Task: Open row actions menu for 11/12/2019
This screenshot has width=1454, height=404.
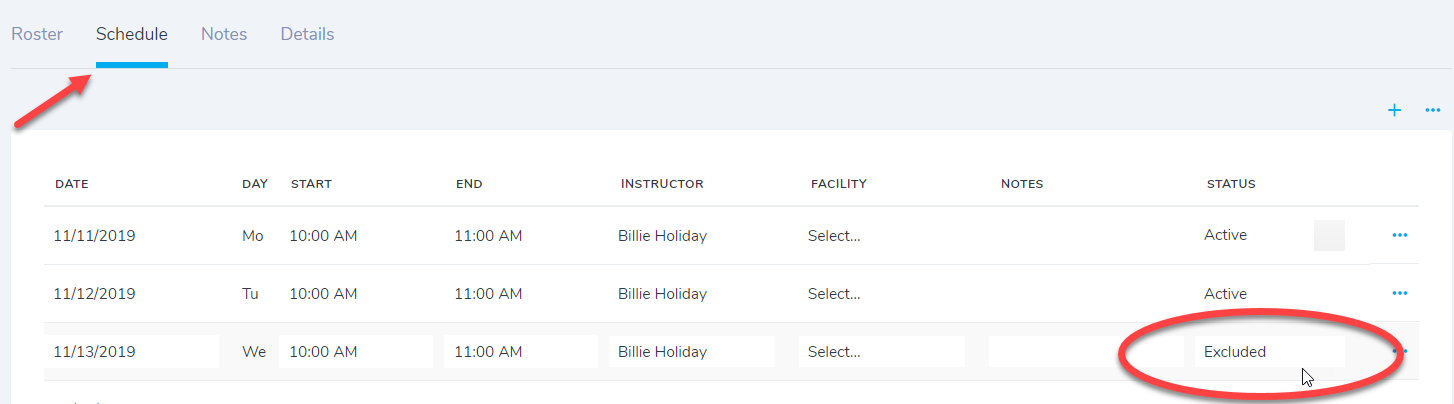Action: coord(1400,294)
